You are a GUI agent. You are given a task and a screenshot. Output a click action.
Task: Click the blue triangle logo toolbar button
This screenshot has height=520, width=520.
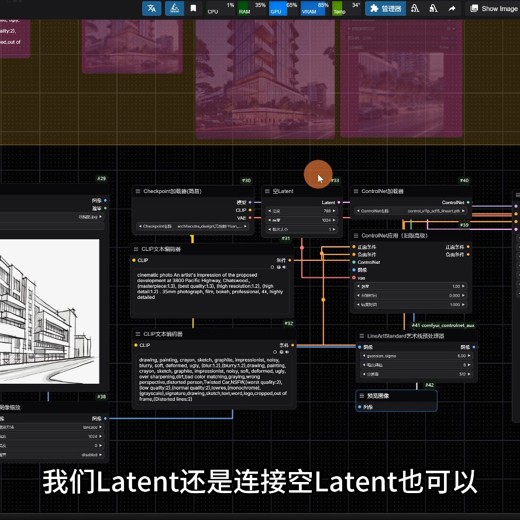[174, 8]
